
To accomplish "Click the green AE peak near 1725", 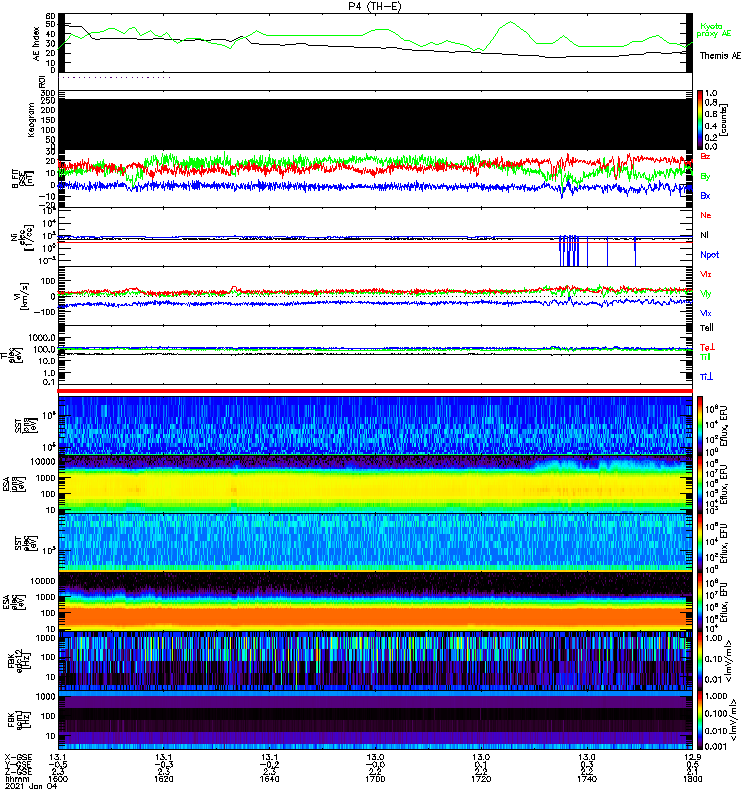I will [510, 23].
